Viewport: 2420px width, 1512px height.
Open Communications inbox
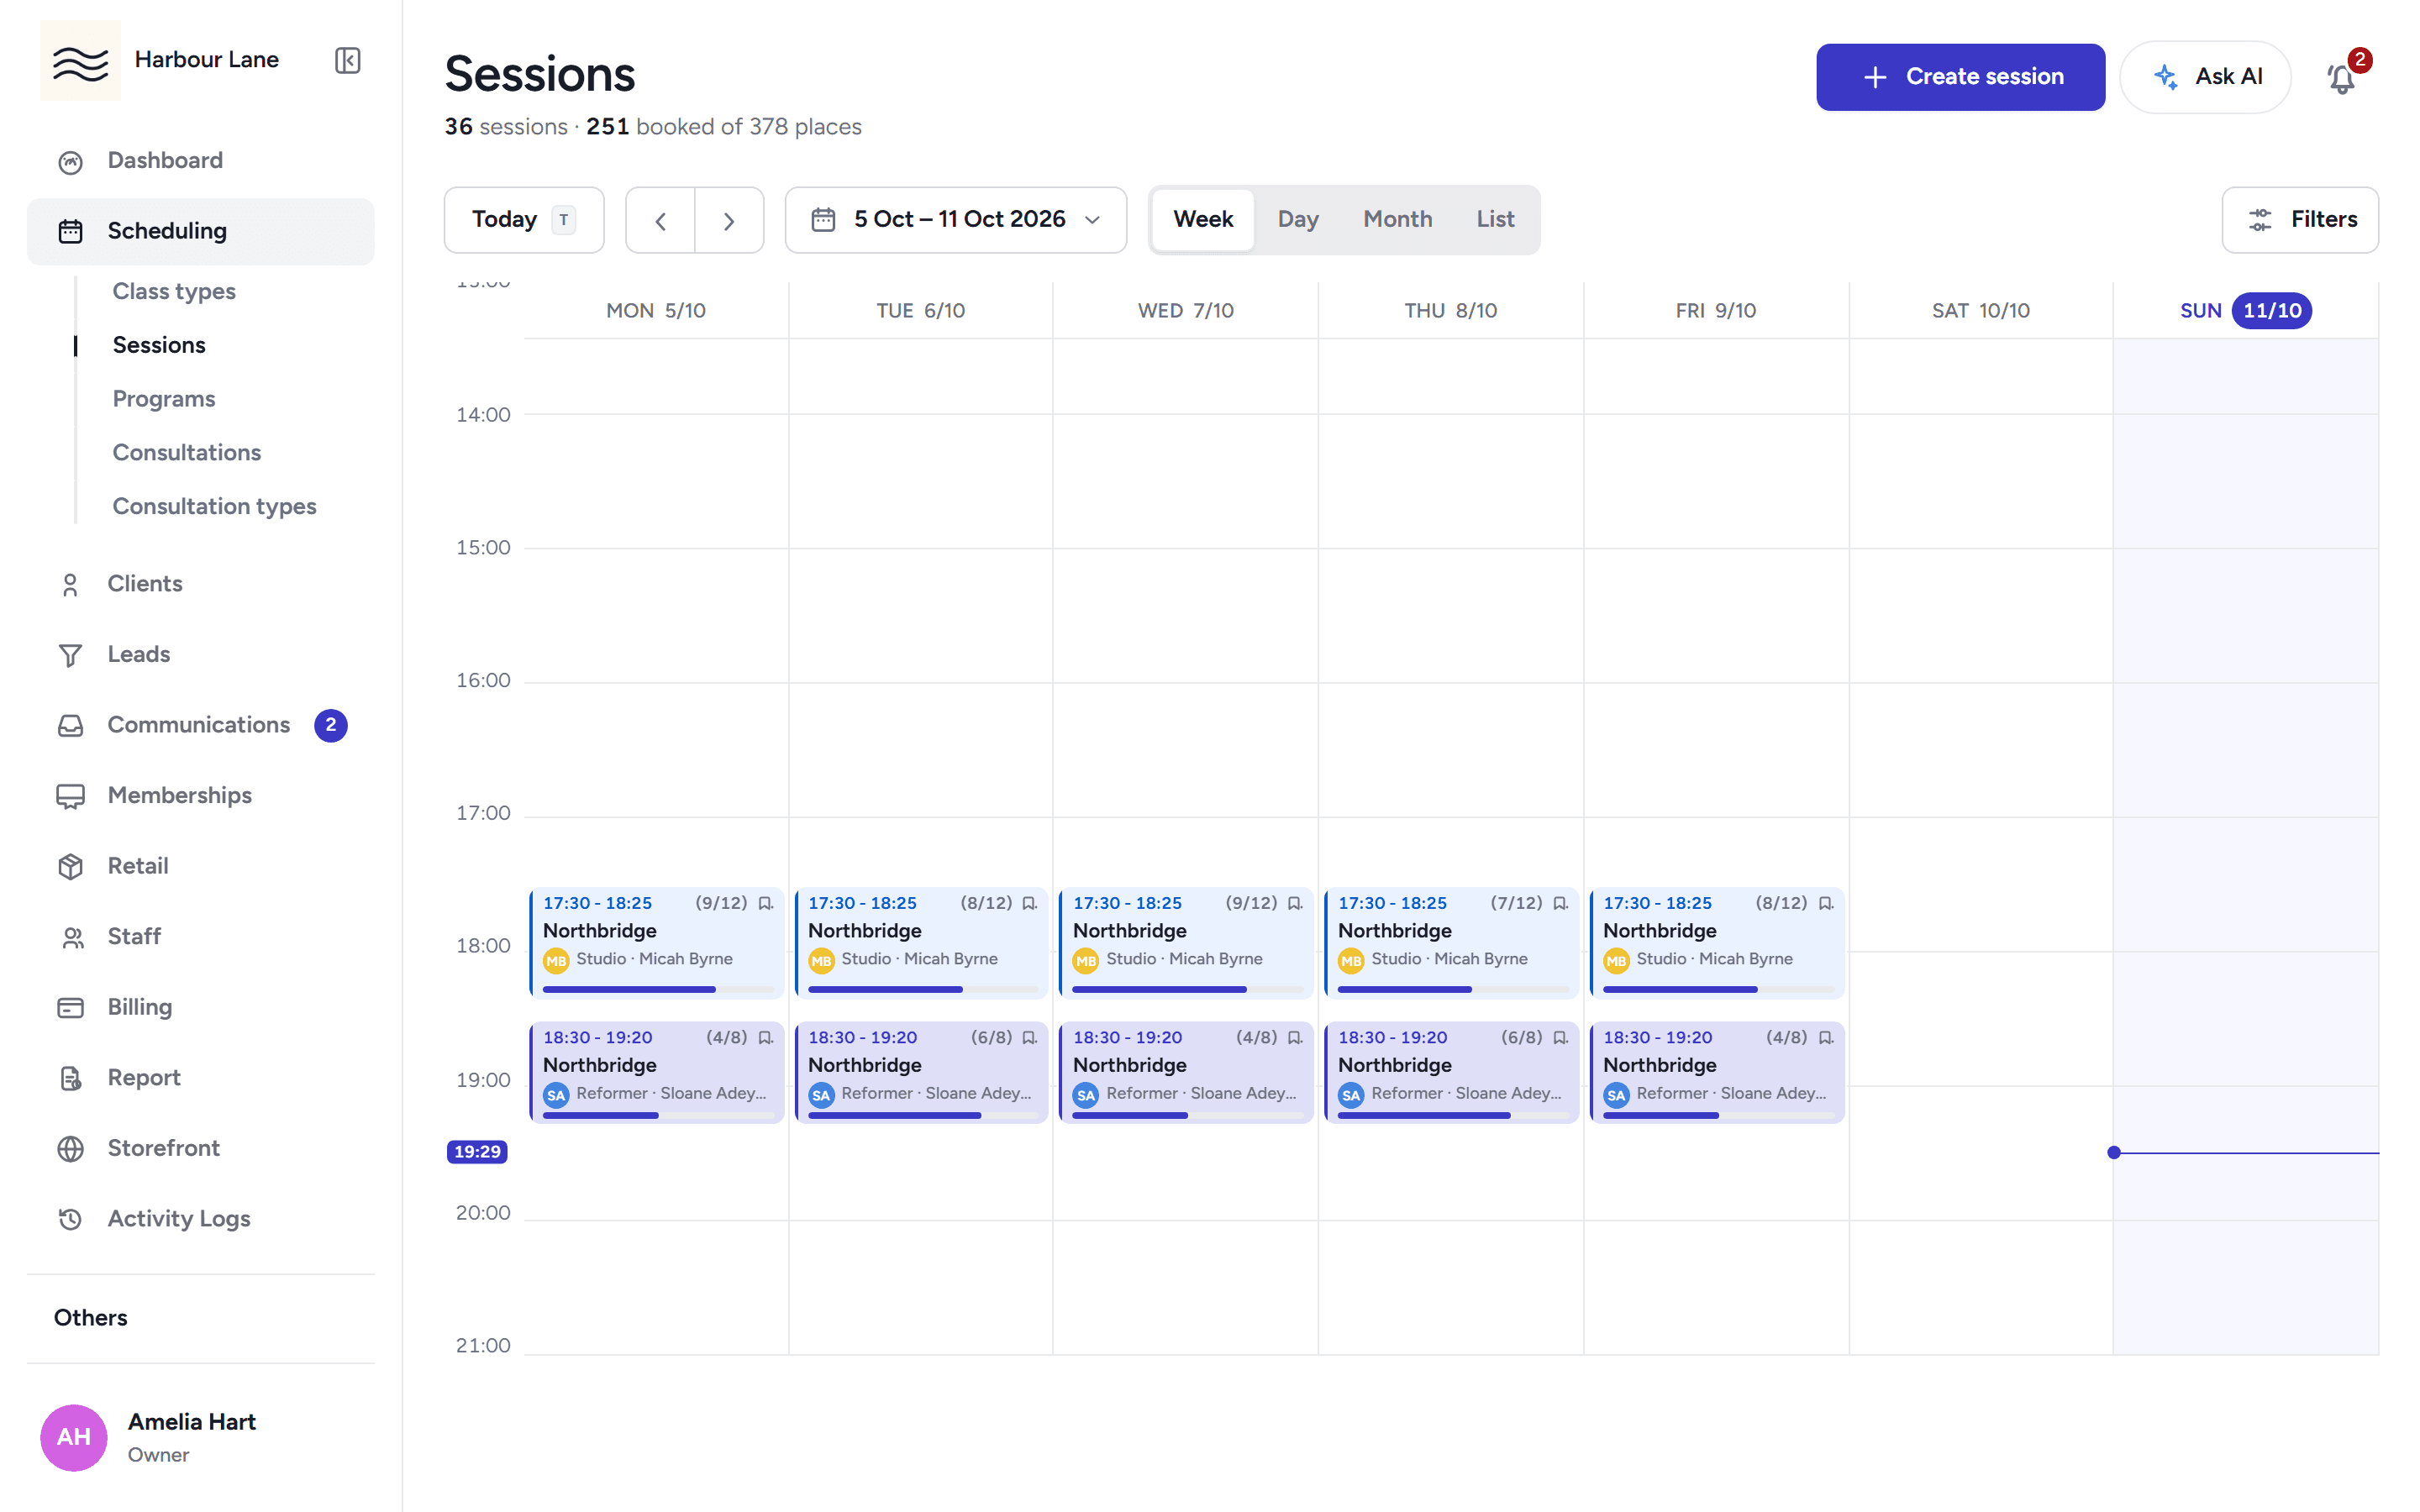200,725
